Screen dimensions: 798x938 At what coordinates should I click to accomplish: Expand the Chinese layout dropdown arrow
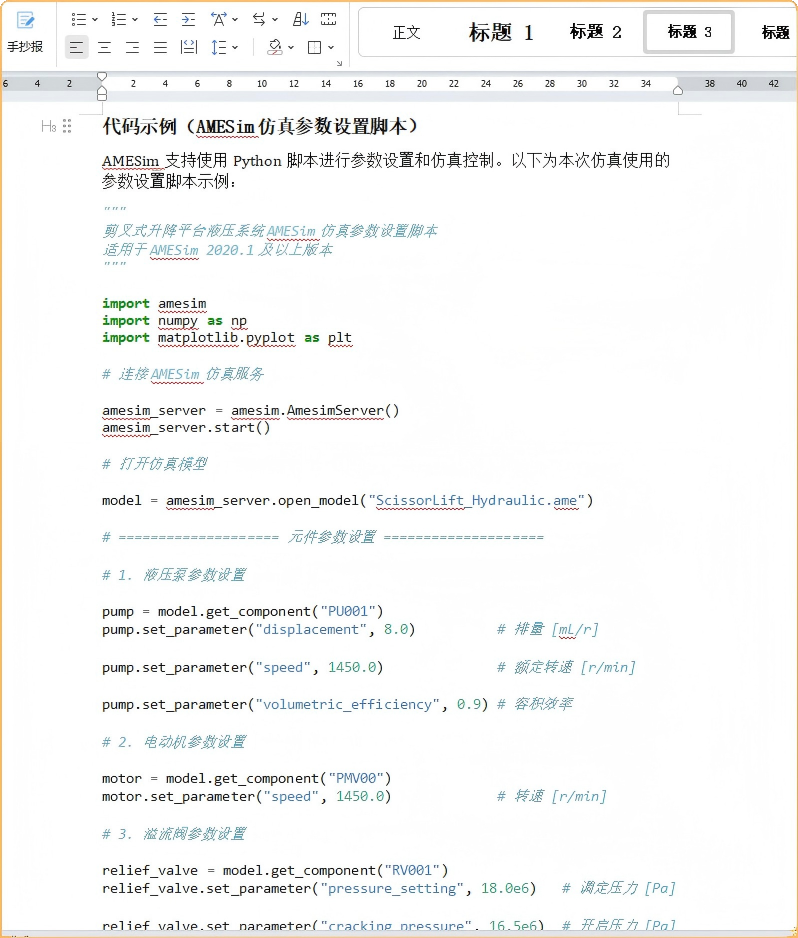(x=235, y=20)
